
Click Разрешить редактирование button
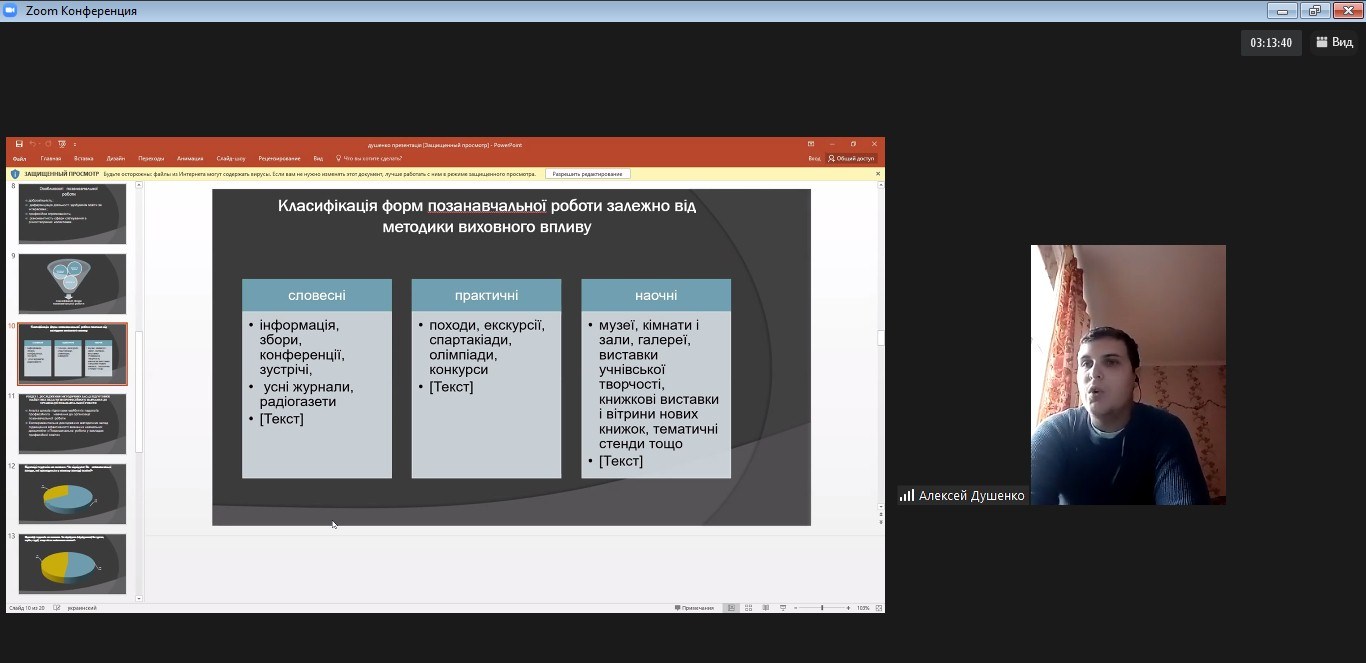(x=588, y=174)
